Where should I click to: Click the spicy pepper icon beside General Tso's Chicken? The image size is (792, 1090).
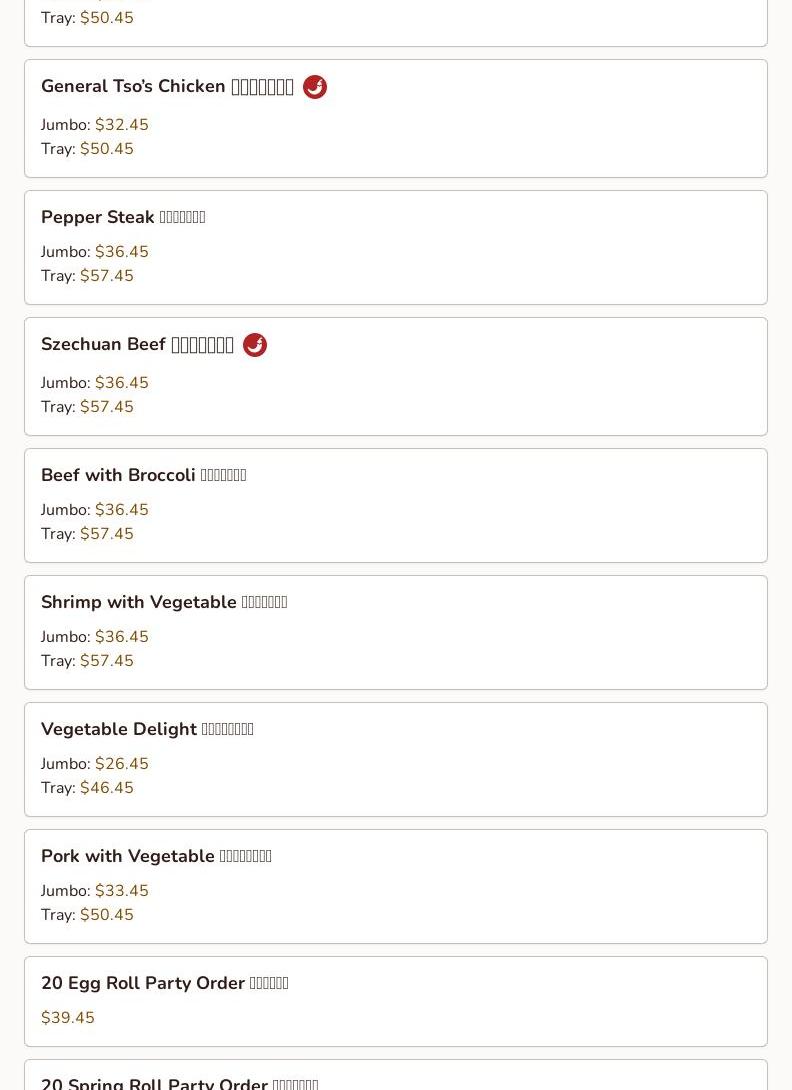coord(315,87)
